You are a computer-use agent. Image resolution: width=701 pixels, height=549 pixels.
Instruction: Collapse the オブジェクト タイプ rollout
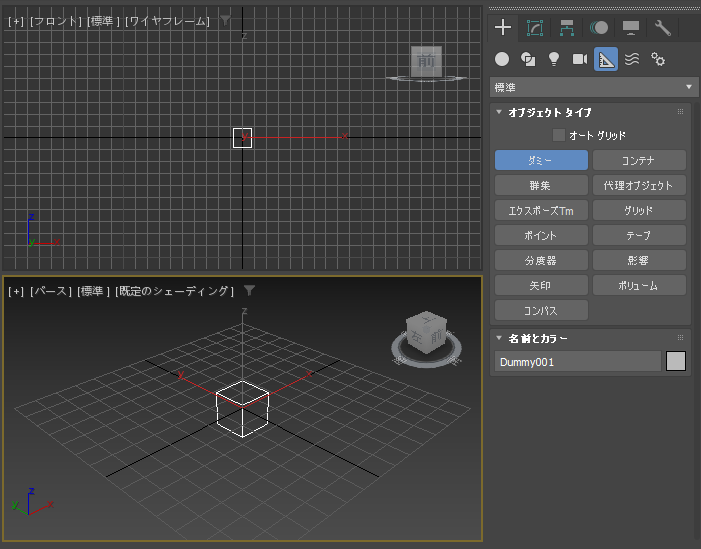(499, 112)
